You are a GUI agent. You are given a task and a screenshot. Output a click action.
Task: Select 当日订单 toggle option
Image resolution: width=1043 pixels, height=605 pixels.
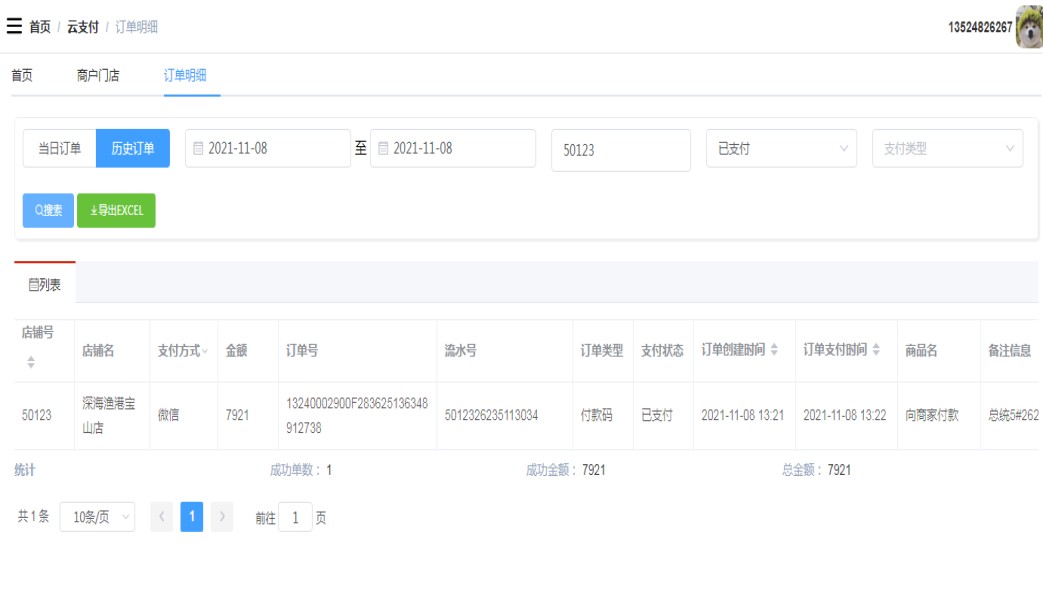[60, 149]
